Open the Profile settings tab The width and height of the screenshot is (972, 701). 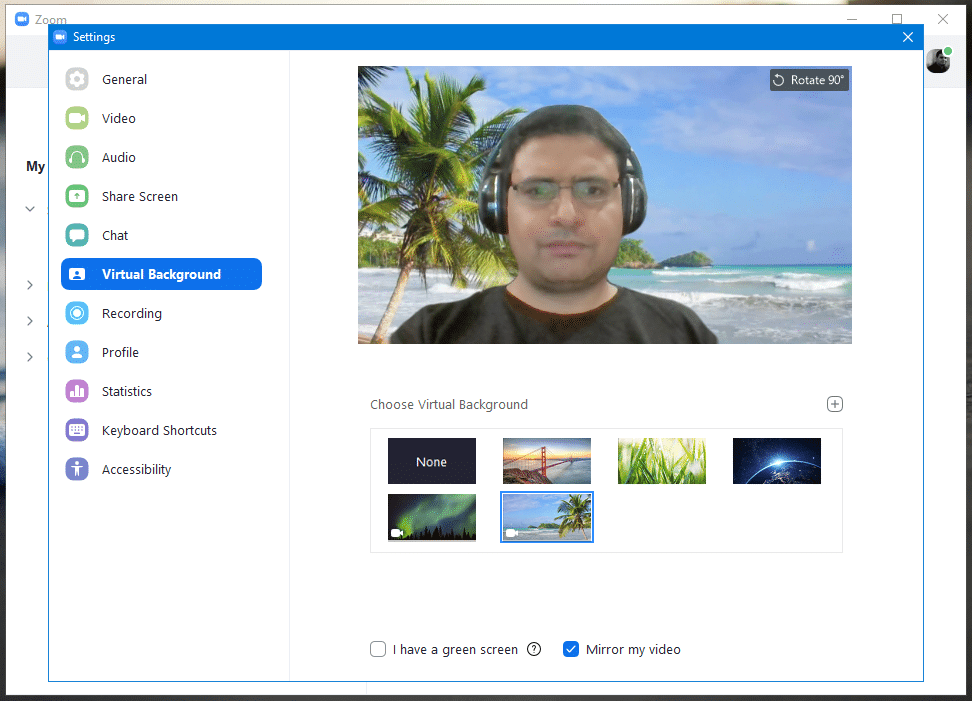(x=120, y=353)
